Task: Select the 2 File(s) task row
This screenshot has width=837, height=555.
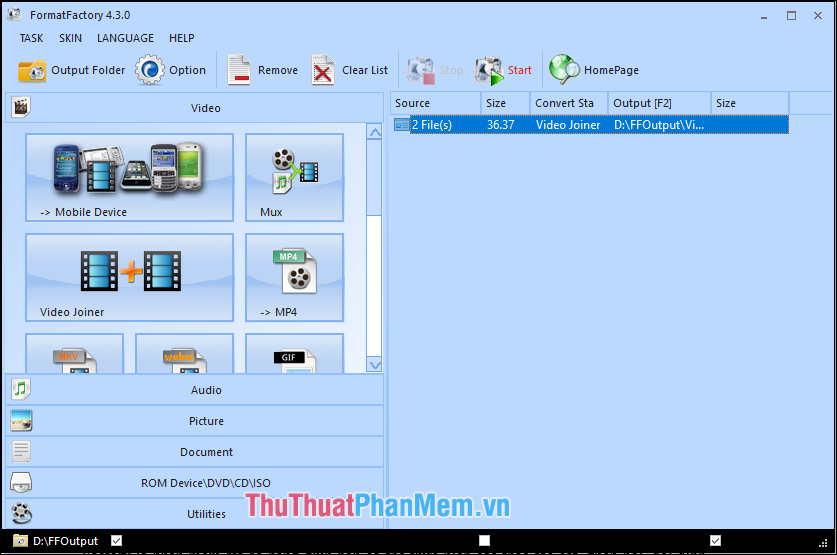Action: [x=590, y=125]
